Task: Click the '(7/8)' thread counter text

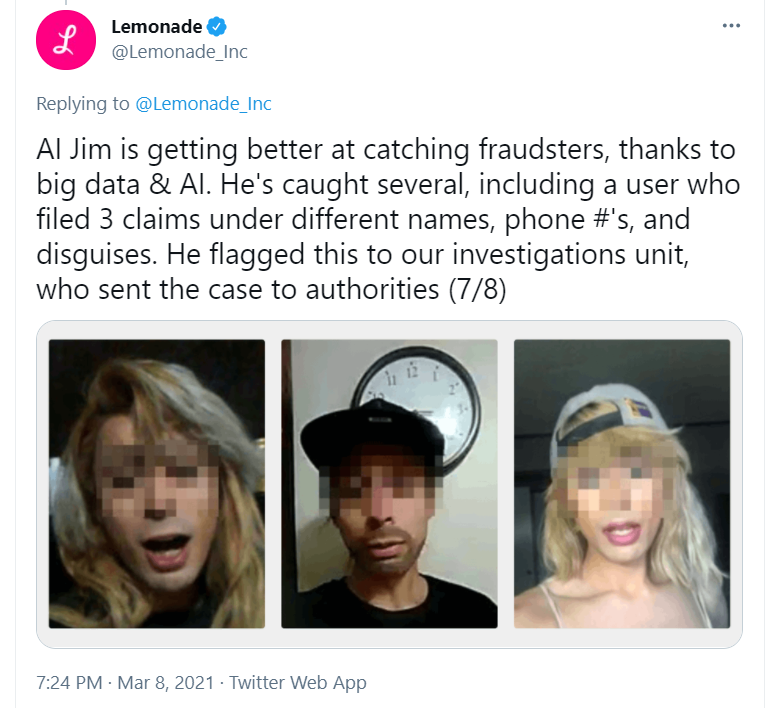Action: (477, 289)
